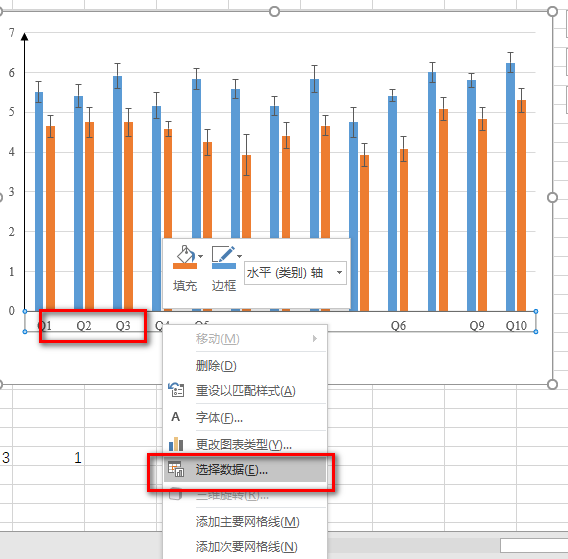Open the Border color dropdown arrow
Viewport: 568px width, 559px height.
239,256
